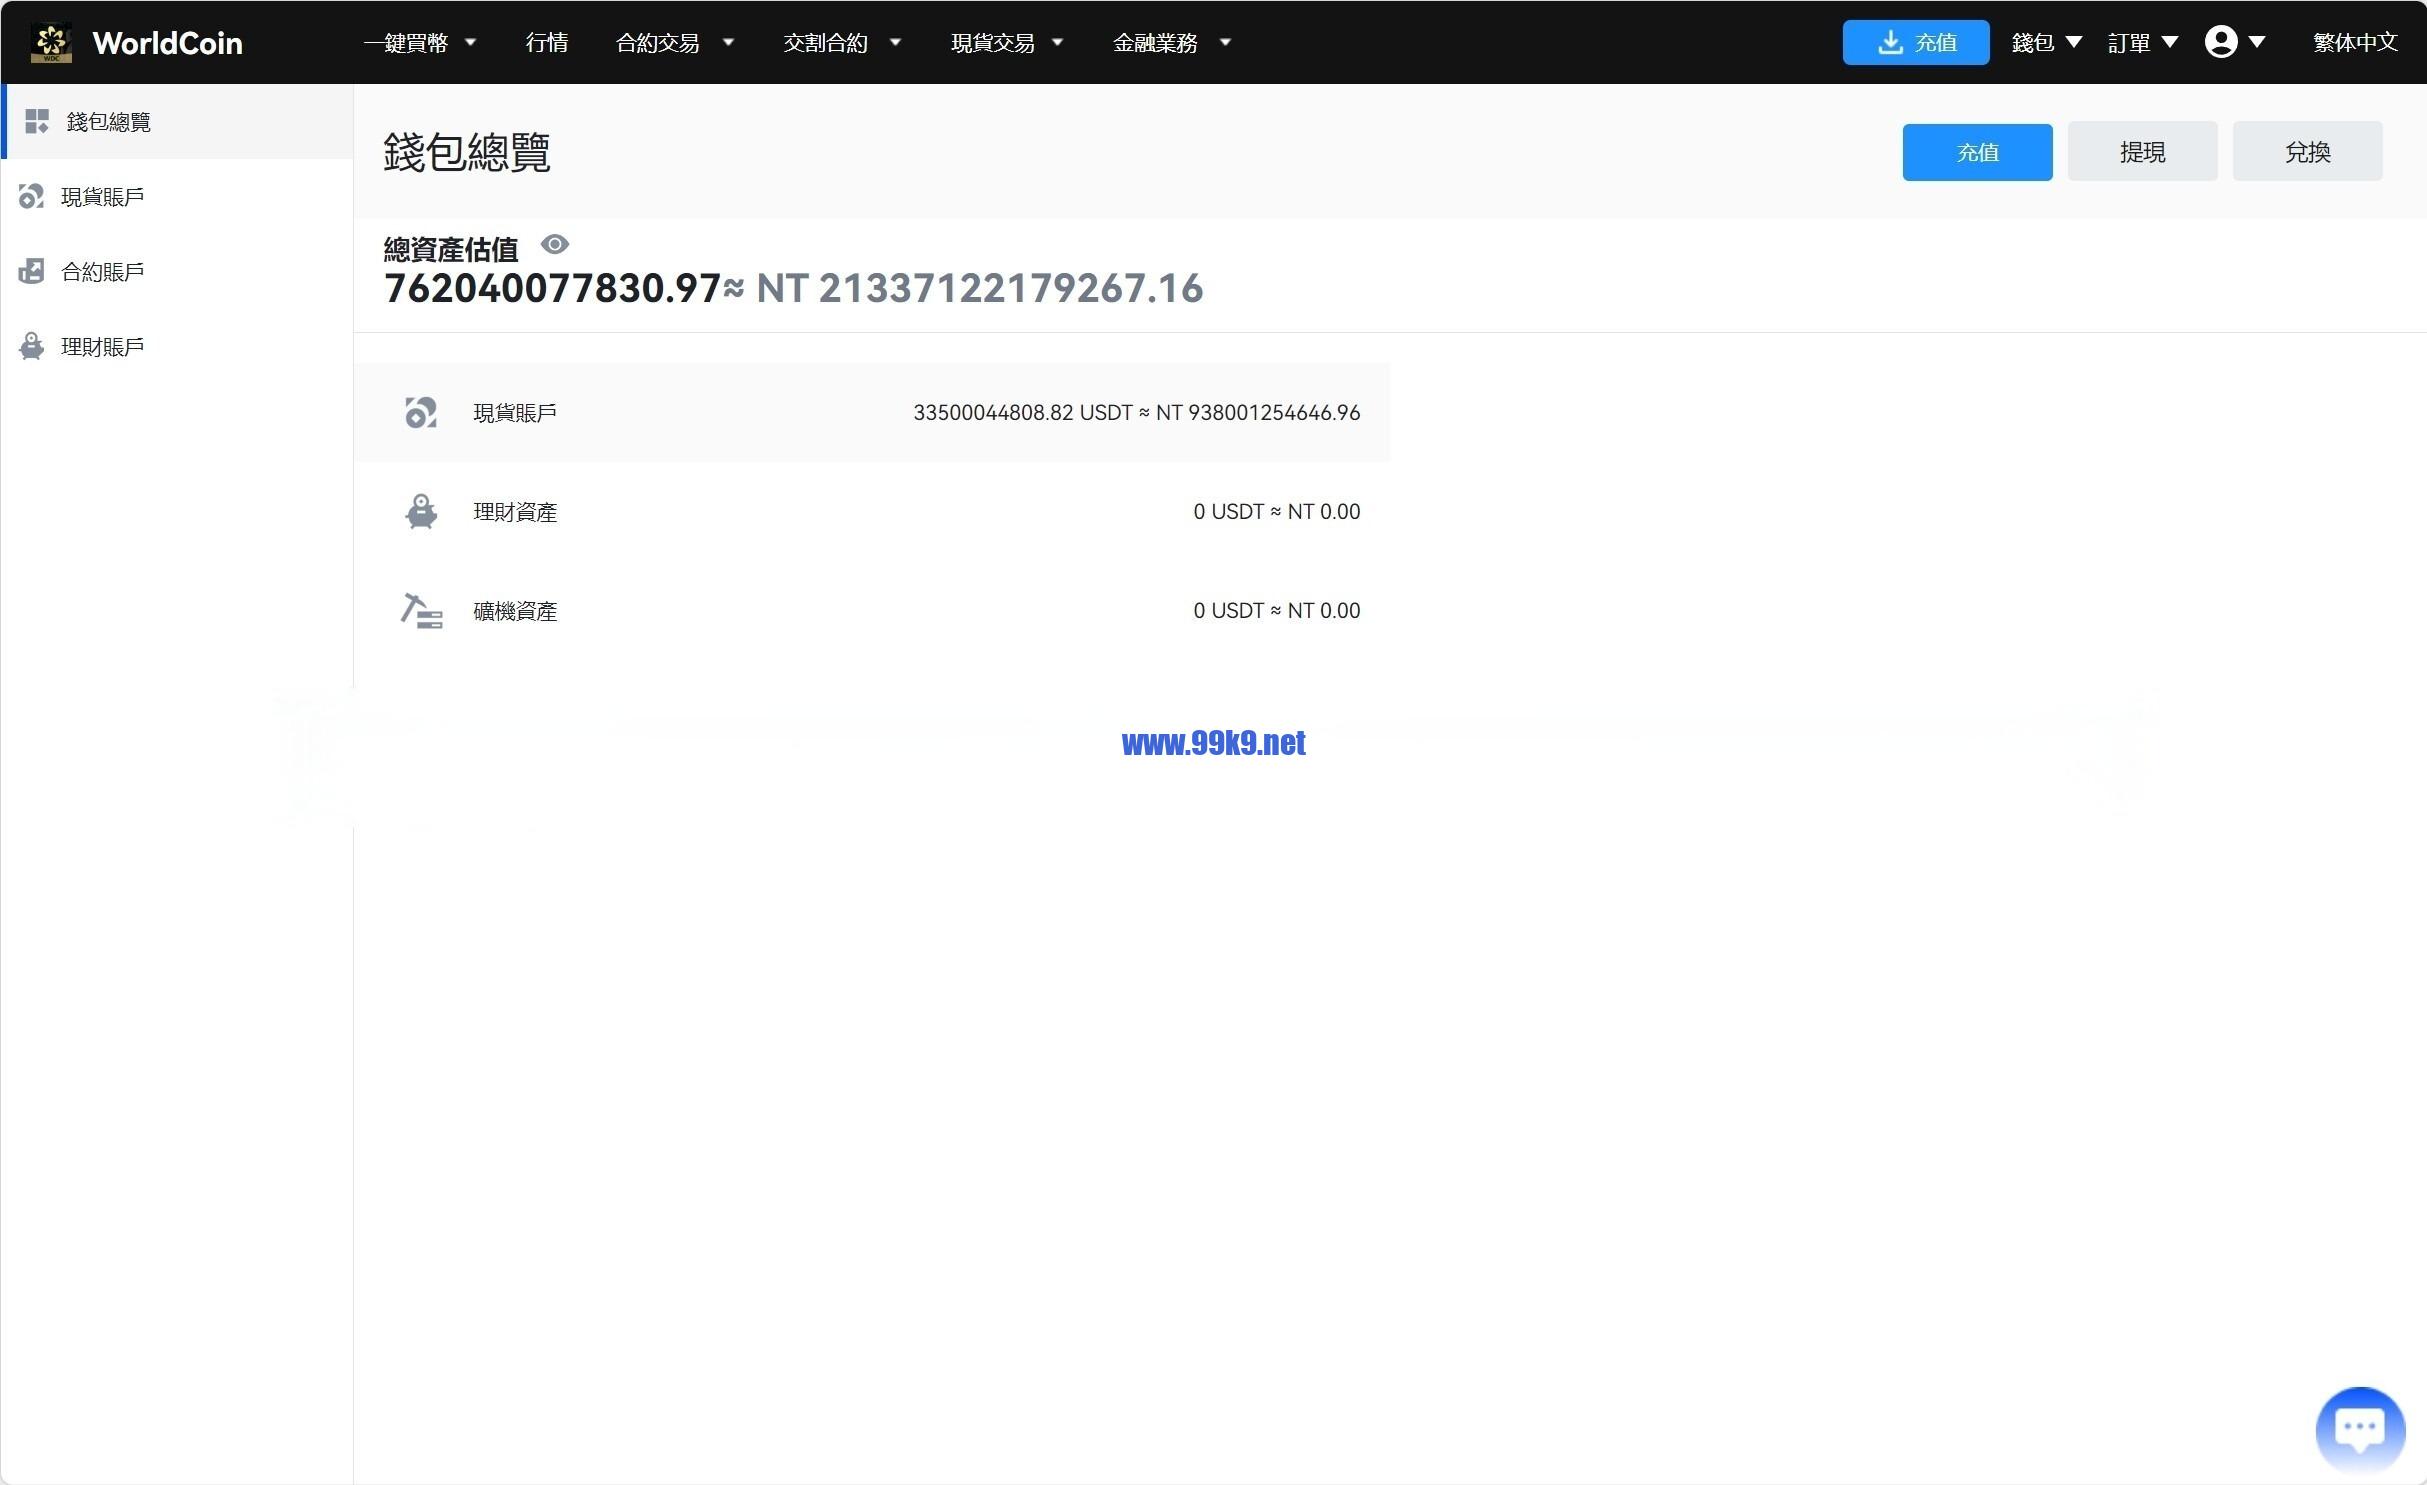Open the 合約交易 menu
Viewport: 2427px width, 1485px height.
click(x=658, y=42)
